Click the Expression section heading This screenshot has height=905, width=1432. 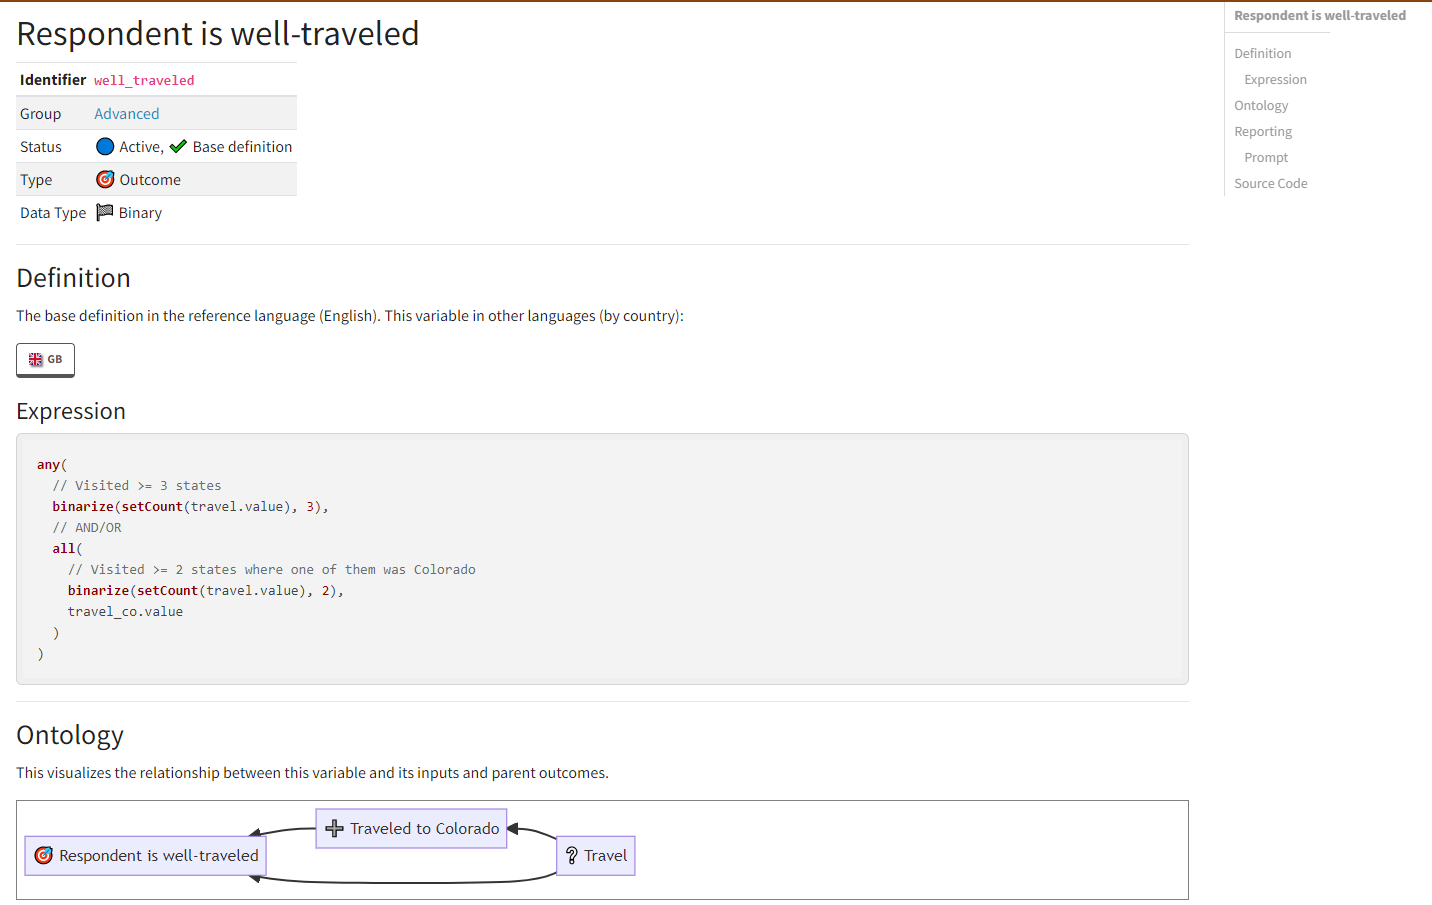71,411
